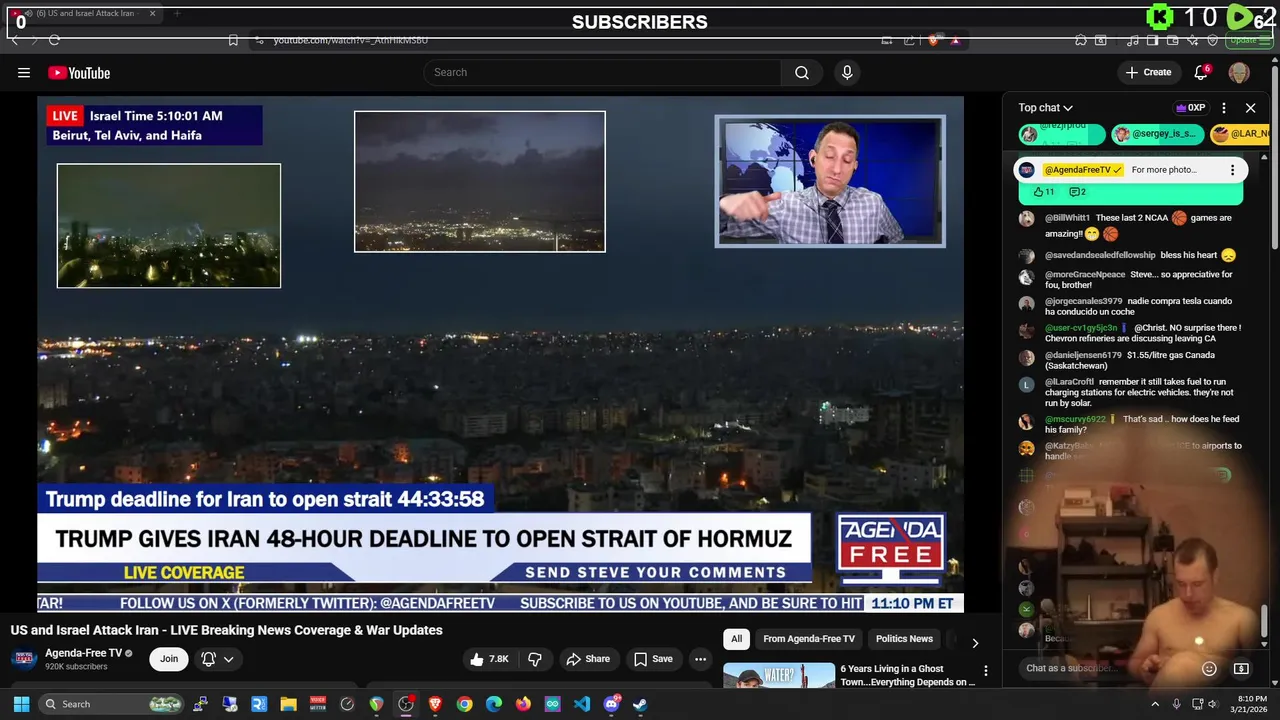1280x720 pixels.
Task: Open the Create button menu
Action: (x=1148, y=72)
